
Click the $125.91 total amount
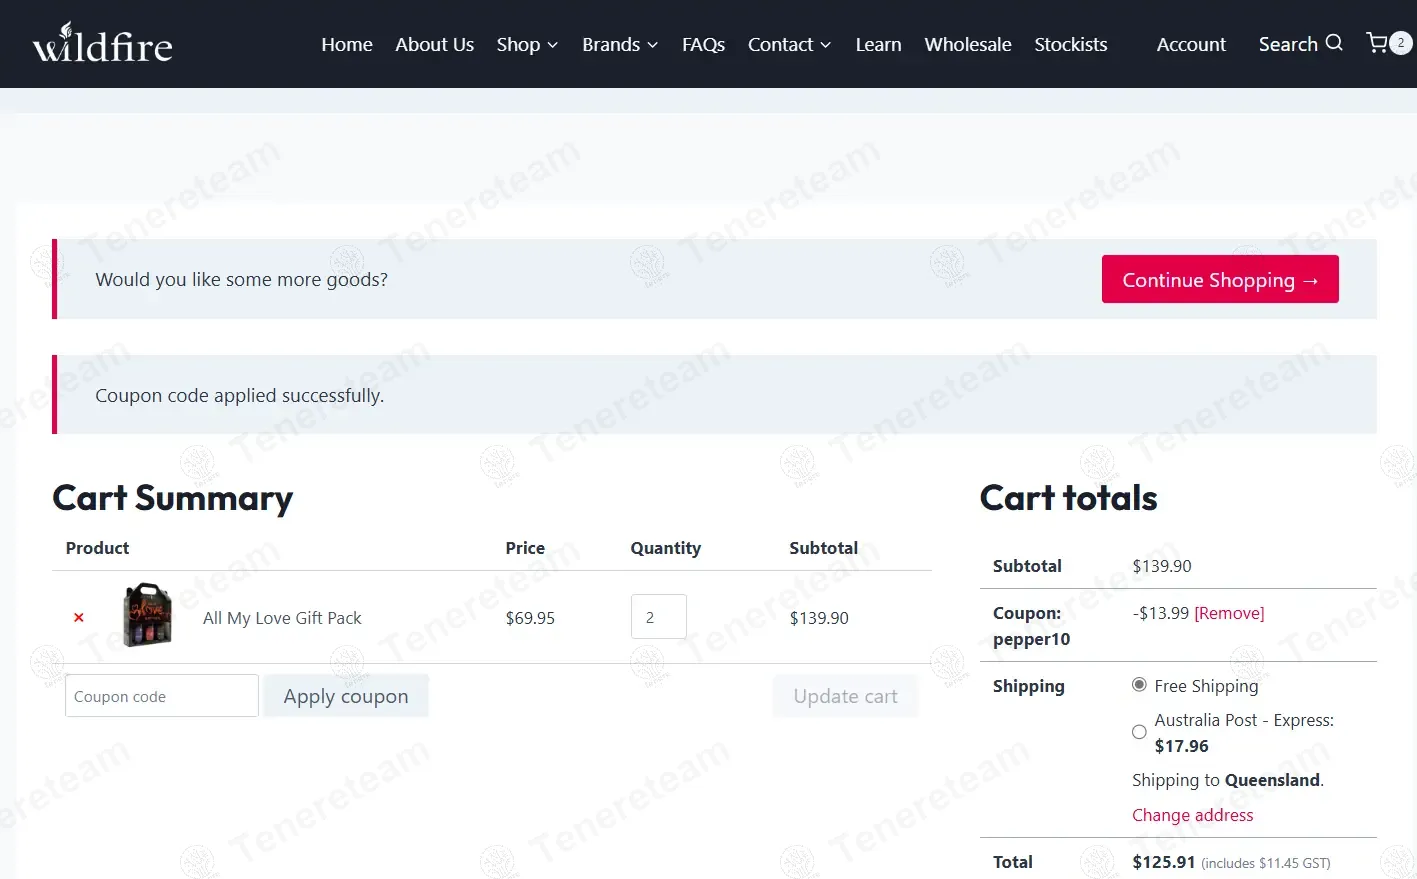[1164, 862]
